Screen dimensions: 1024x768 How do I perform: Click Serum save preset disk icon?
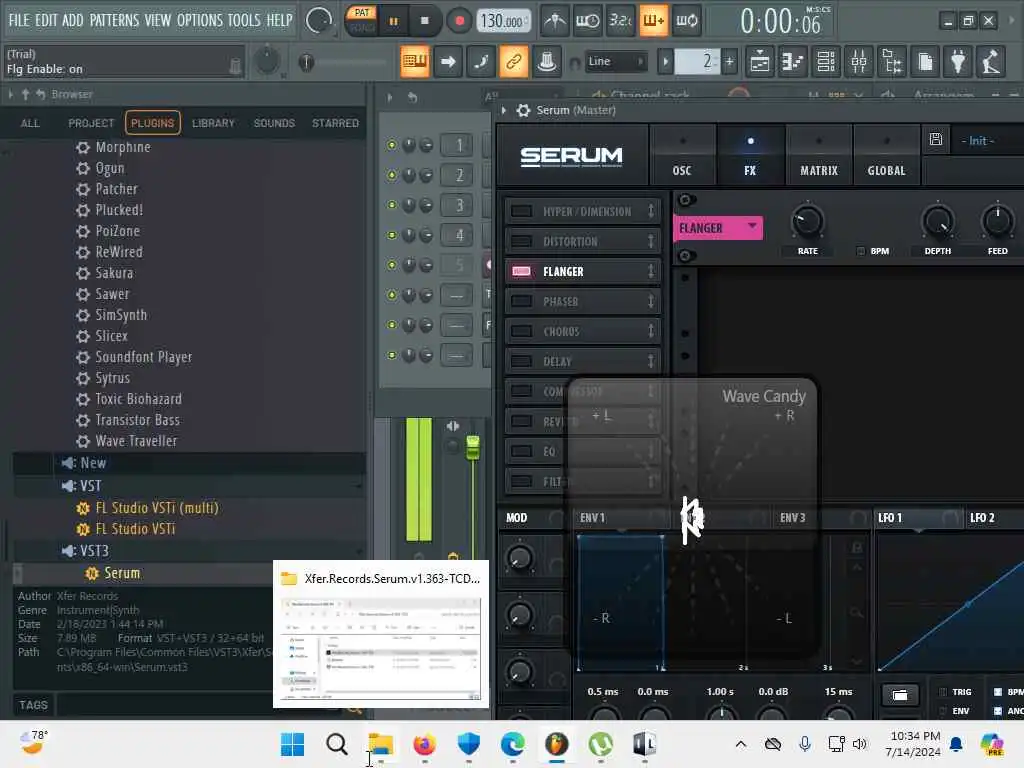(936, 139)
